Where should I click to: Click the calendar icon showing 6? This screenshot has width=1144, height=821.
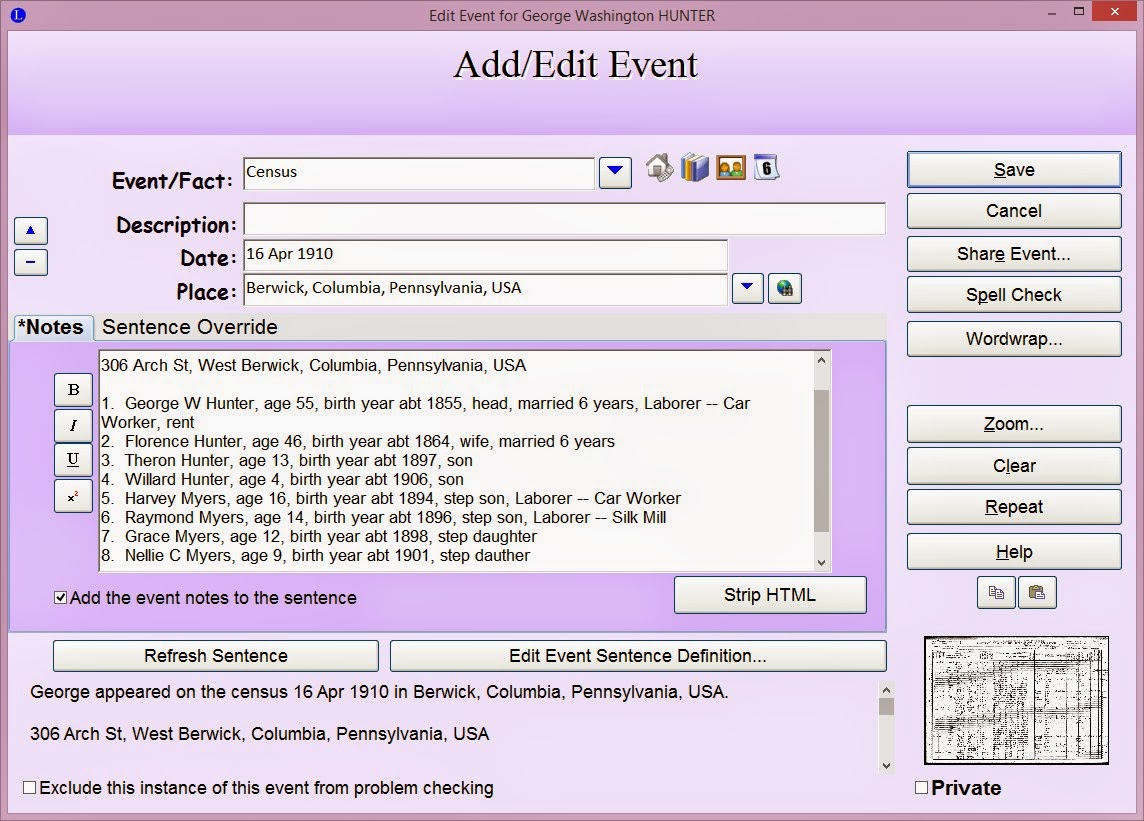pos(766,168)
